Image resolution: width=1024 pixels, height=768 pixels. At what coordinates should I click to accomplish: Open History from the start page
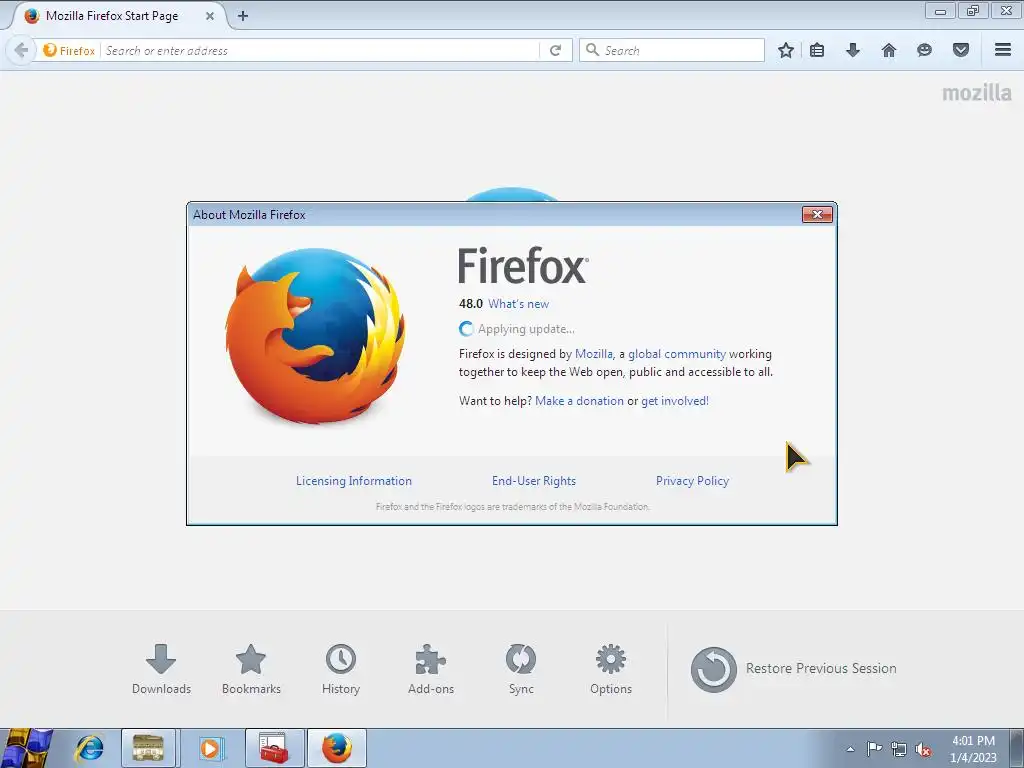pos(341,669)
